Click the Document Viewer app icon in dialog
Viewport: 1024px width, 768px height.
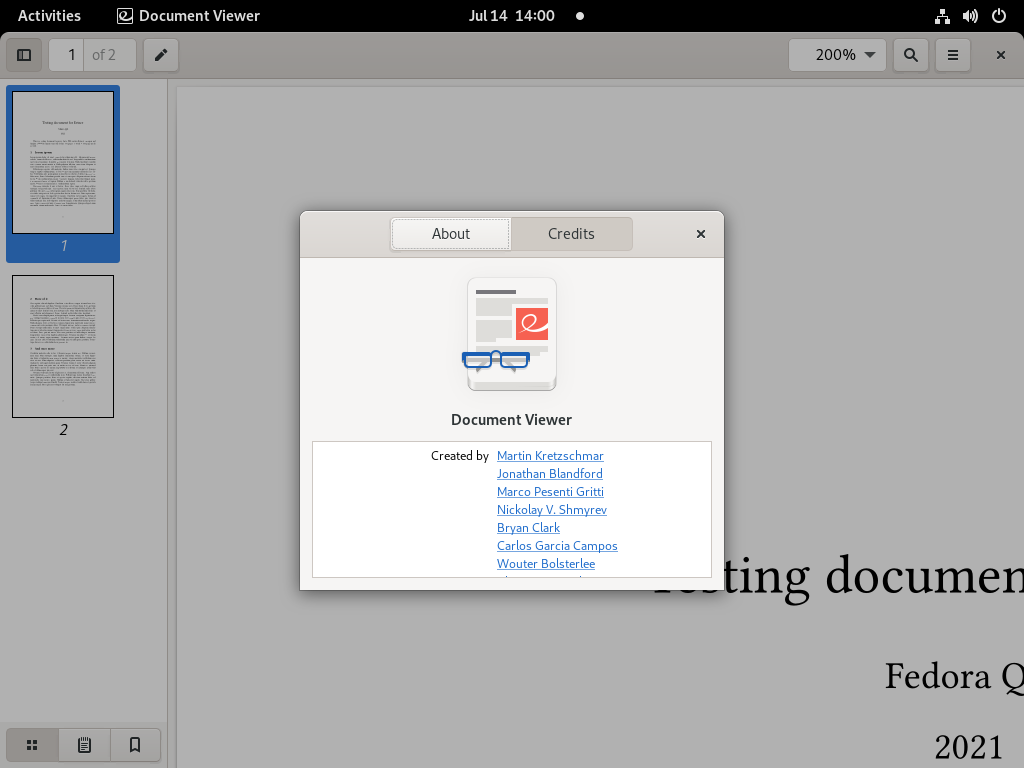511,334
